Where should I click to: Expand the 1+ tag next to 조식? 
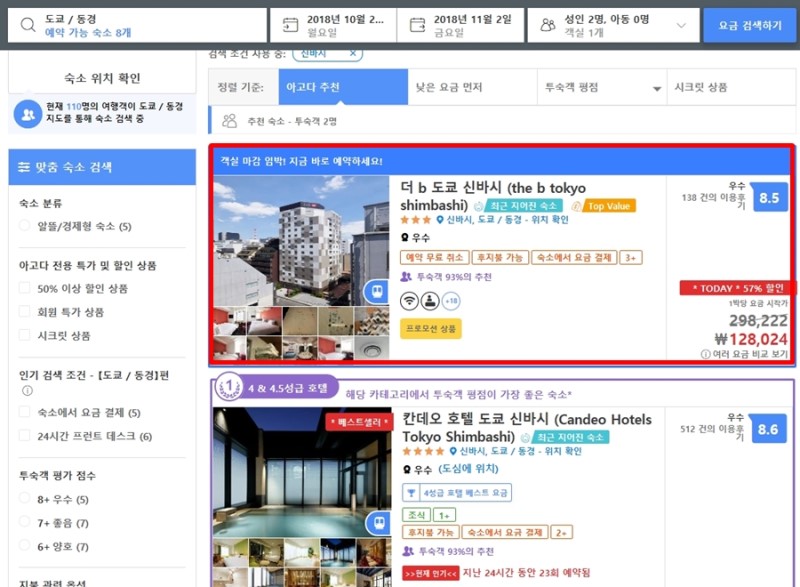click(444, 515)
